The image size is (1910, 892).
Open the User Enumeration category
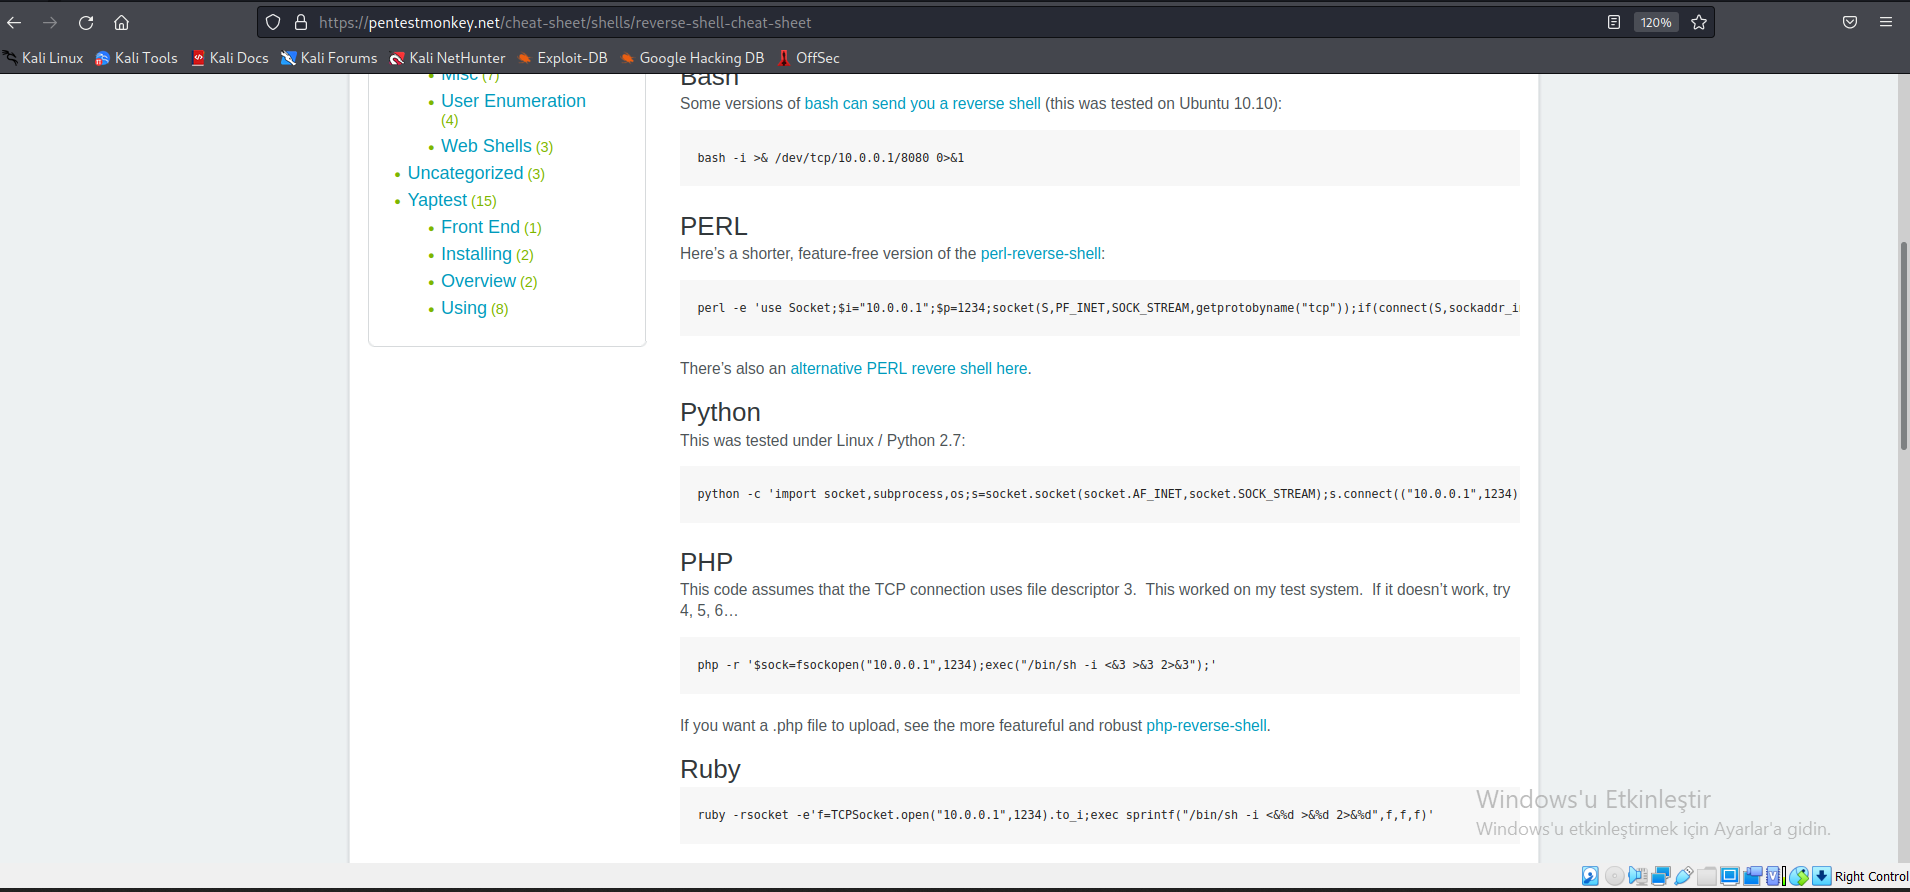click(x=513, y=101)
